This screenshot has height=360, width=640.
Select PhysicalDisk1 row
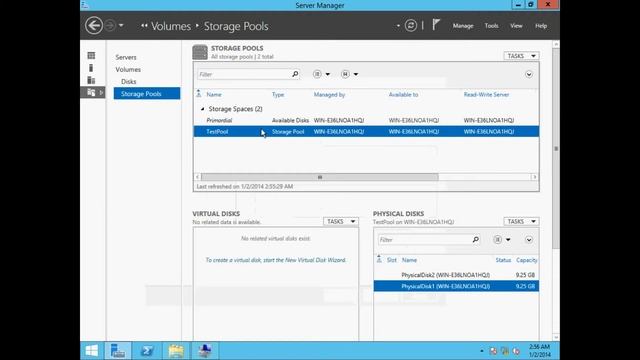(x=456, y=286)
